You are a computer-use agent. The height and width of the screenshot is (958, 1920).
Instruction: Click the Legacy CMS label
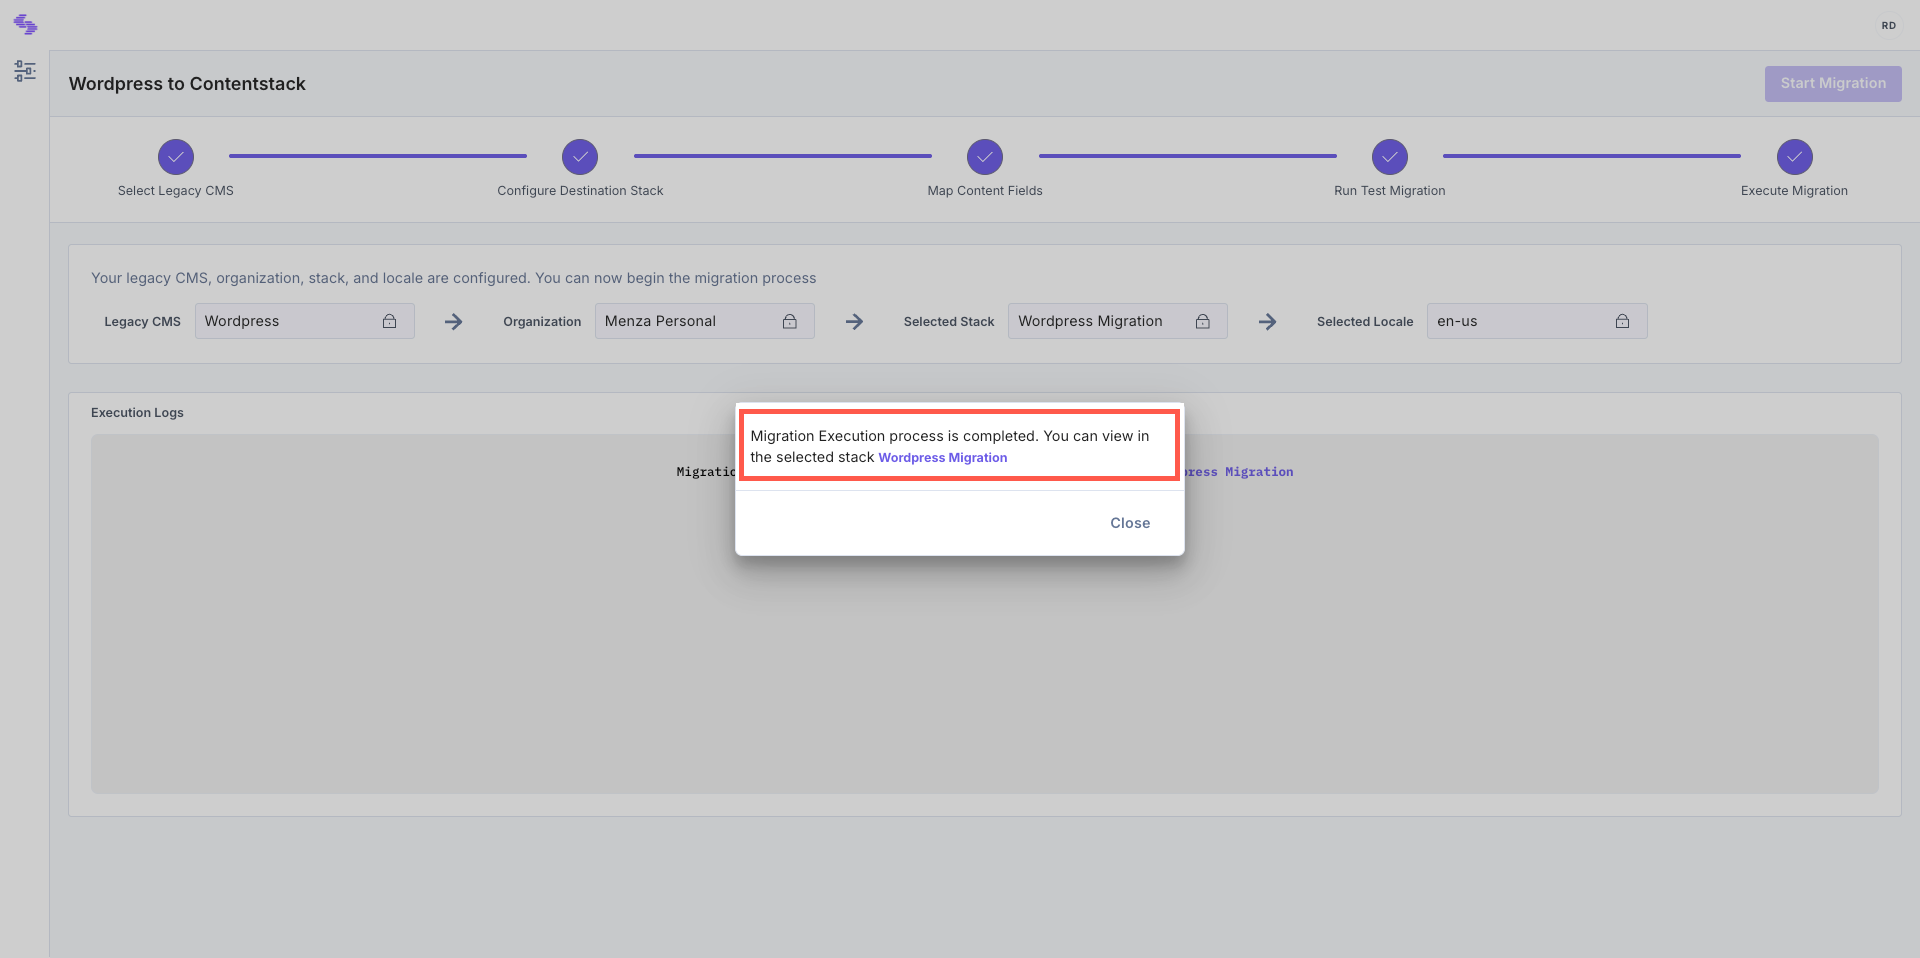142,322
